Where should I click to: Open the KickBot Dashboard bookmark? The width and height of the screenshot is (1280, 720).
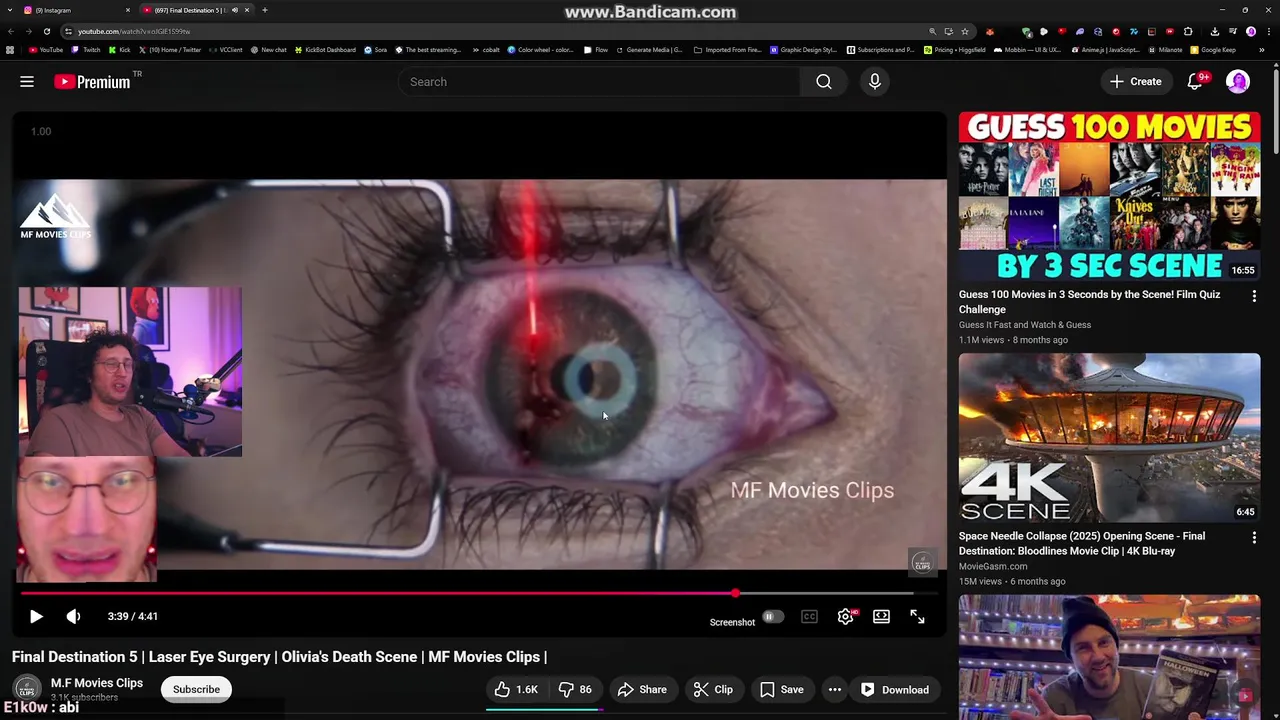pos(325,50)
